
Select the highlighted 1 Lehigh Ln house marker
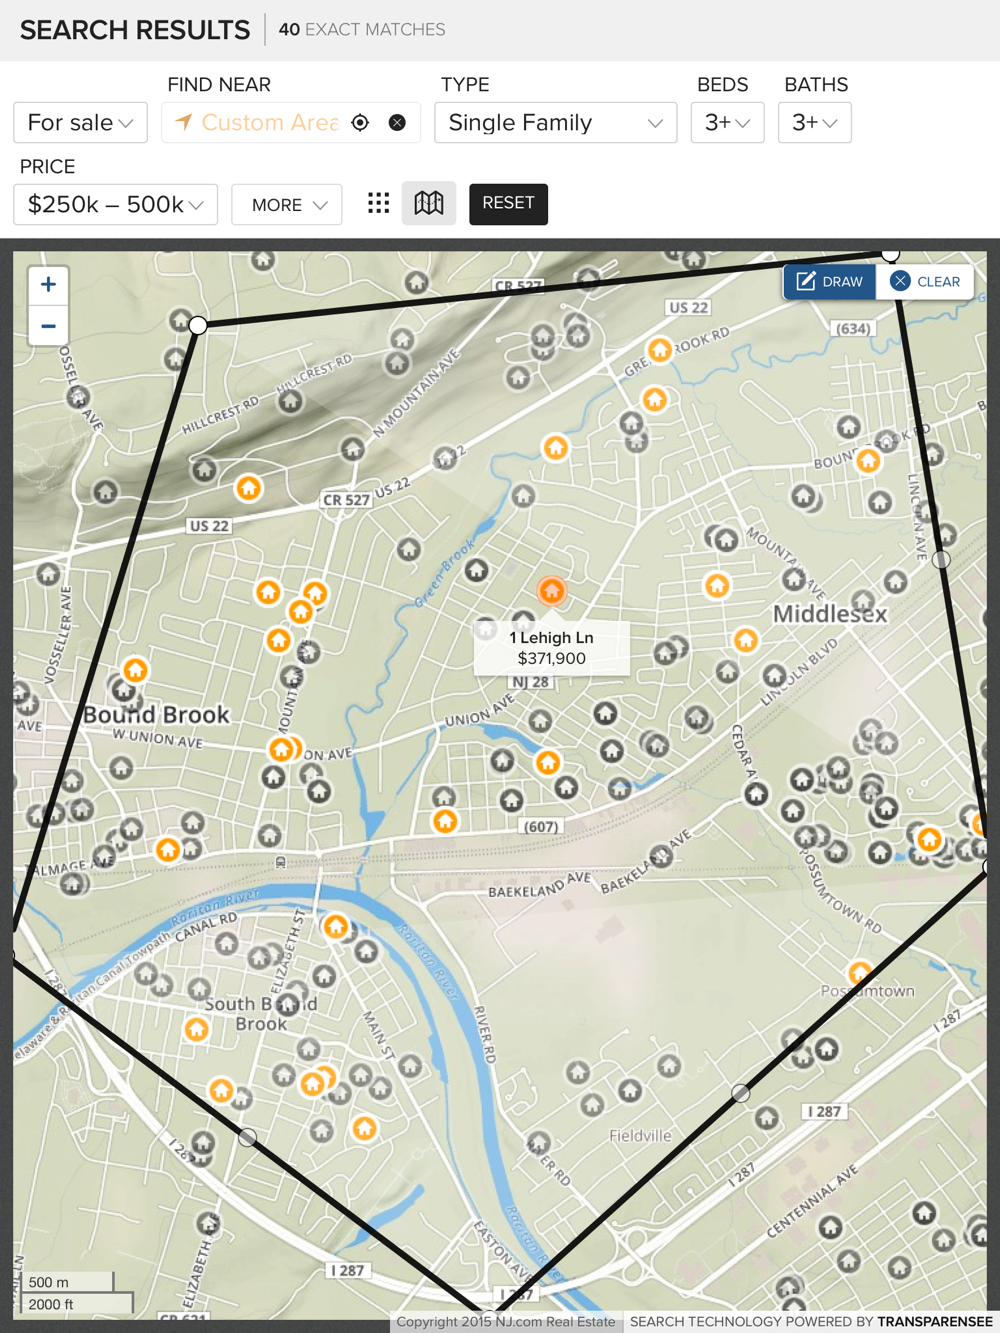552,591
